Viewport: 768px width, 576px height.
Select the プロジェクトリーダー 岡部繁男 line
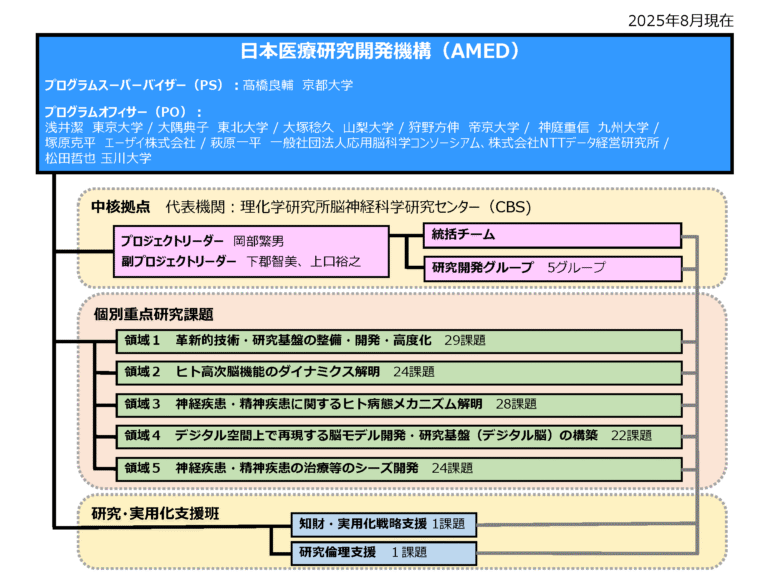coord(202,241)
